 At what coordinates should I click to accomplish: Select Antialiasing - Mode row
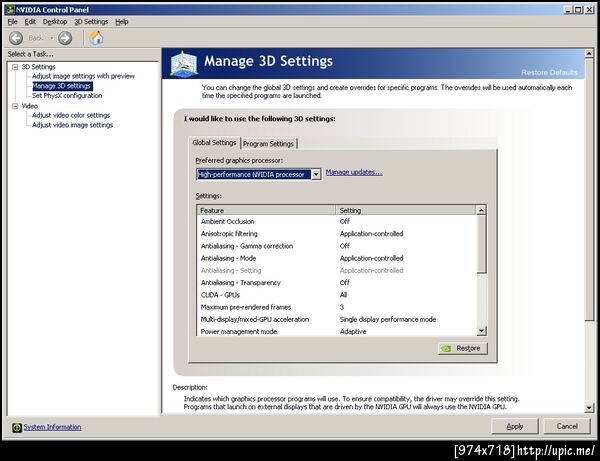coord(337,258)
